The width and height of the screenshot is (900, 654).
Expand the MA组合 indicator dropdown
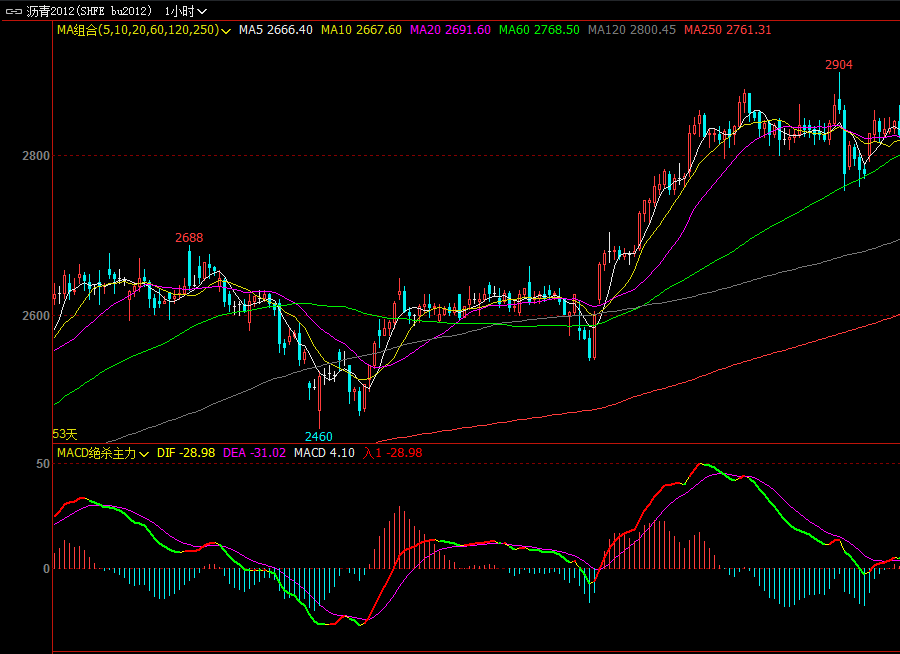(x=226, y=30)
